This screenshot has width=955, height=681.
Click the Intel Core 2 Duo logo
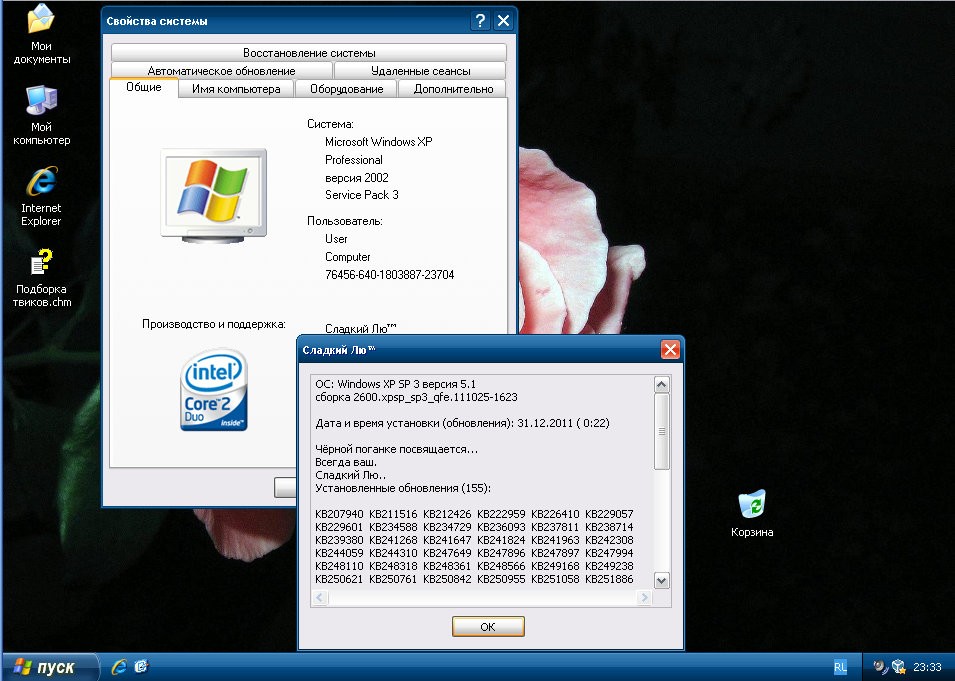pyautogui.click(x=213, y=390)
